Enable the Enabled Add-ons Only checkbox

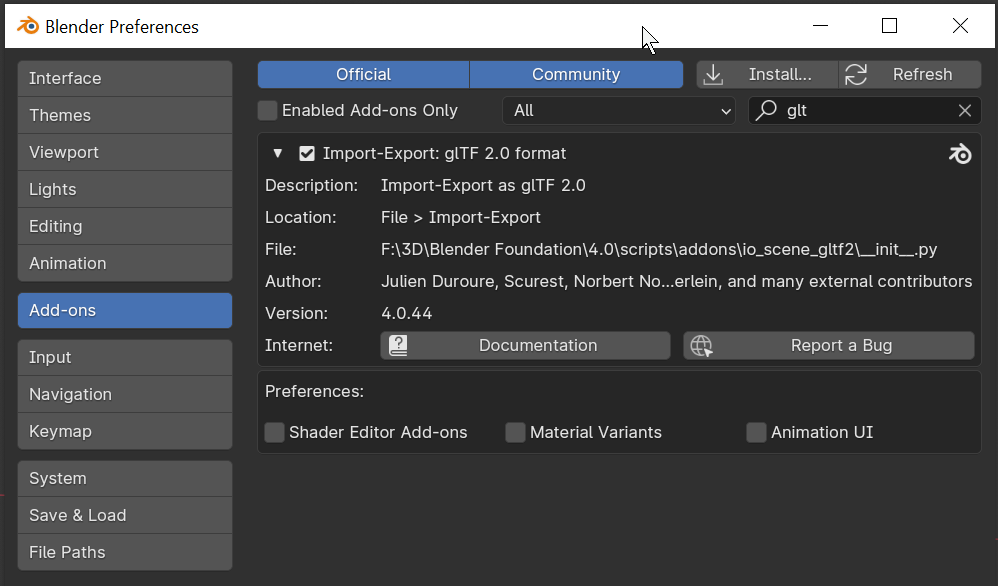point(267,110)
